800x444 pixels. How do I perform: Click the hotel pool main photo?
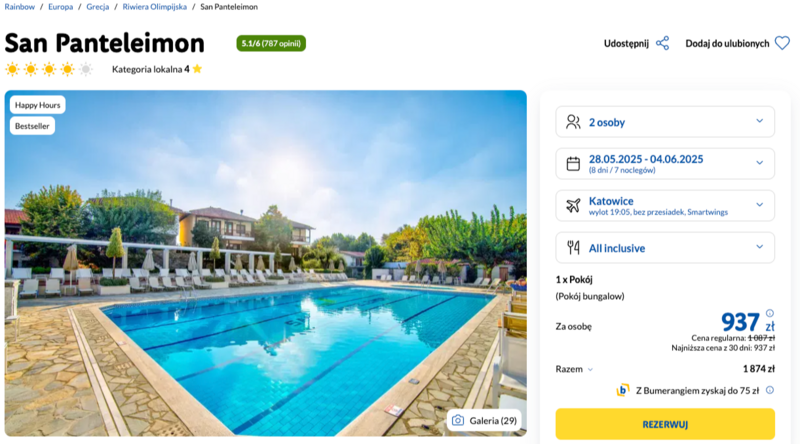point(265,263)
